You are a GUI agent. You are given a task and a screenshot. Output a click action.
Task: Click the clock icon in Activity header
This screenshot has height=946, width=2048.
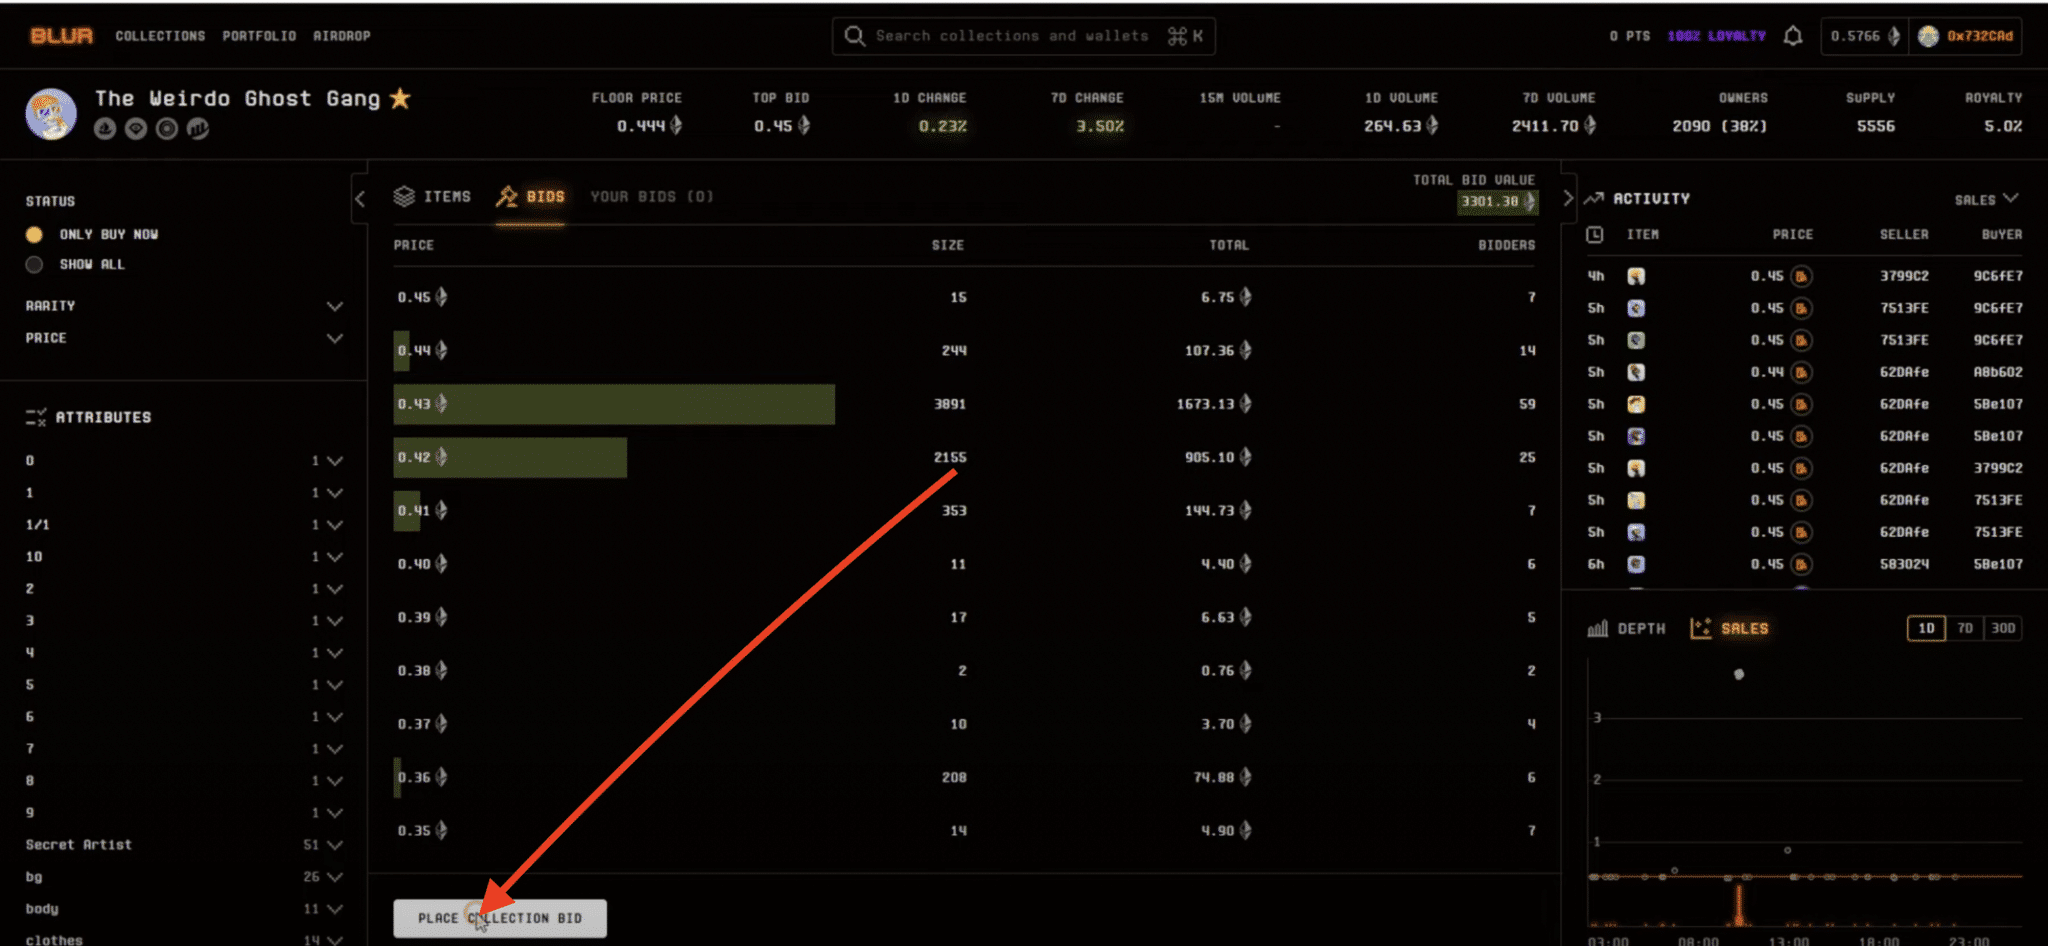pyautogui.click(x=1595, y=235)
